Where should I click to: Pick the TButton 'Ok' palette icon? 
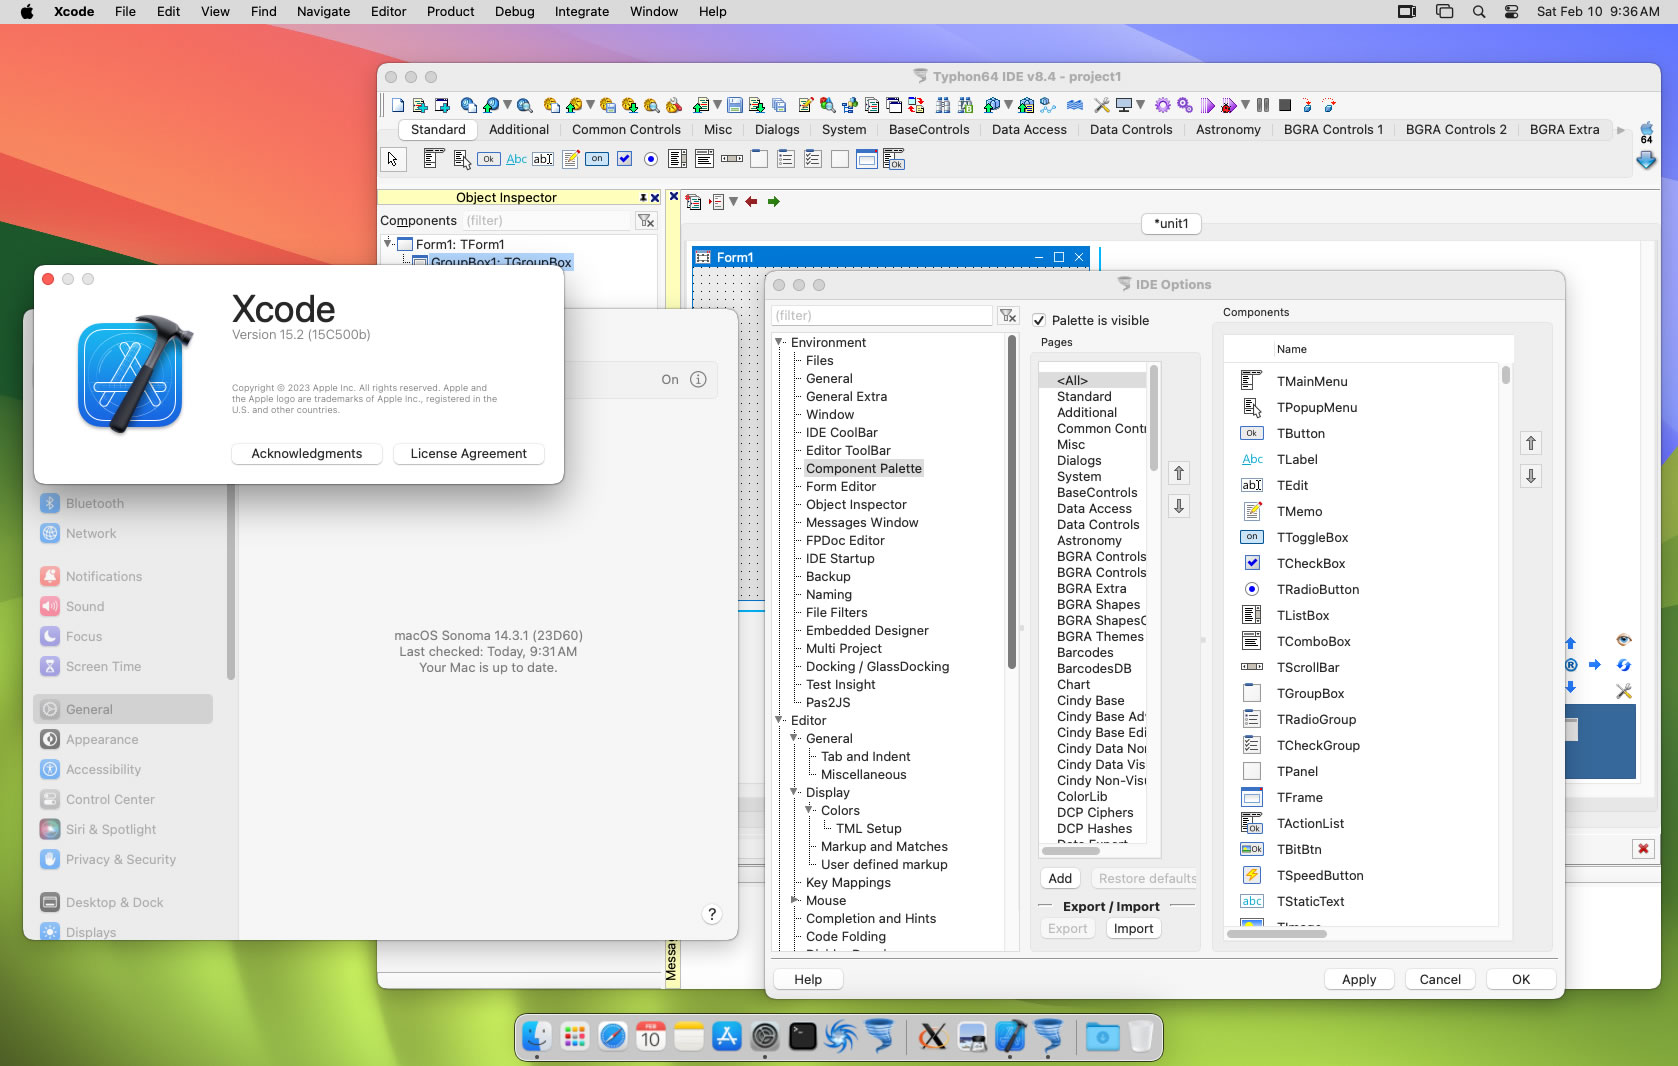click(488, 158)
